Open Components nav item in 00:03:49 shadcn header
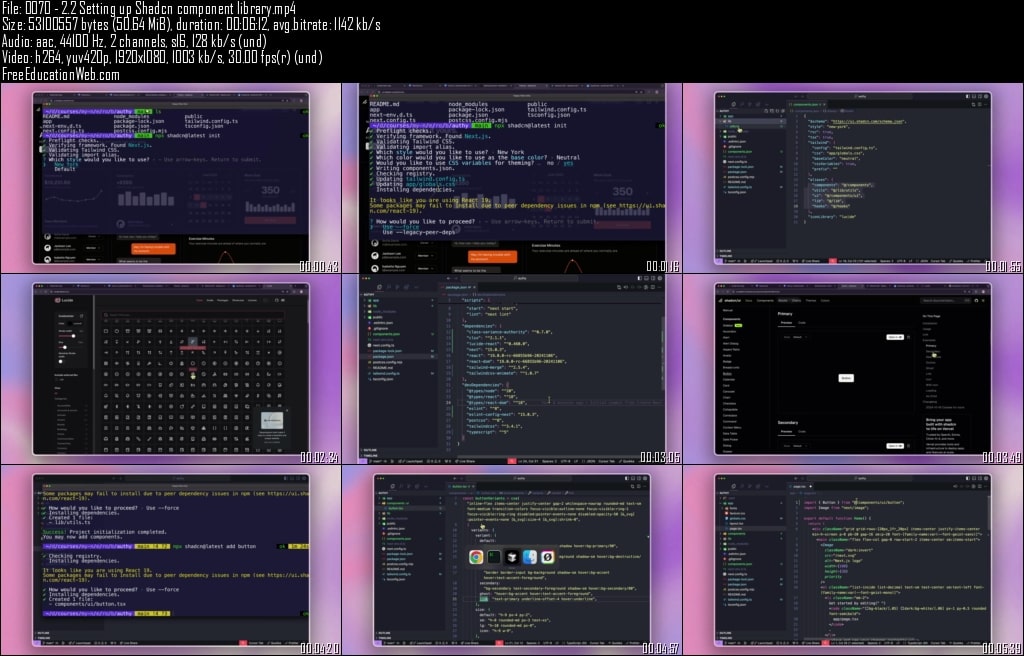 [765, 301]
